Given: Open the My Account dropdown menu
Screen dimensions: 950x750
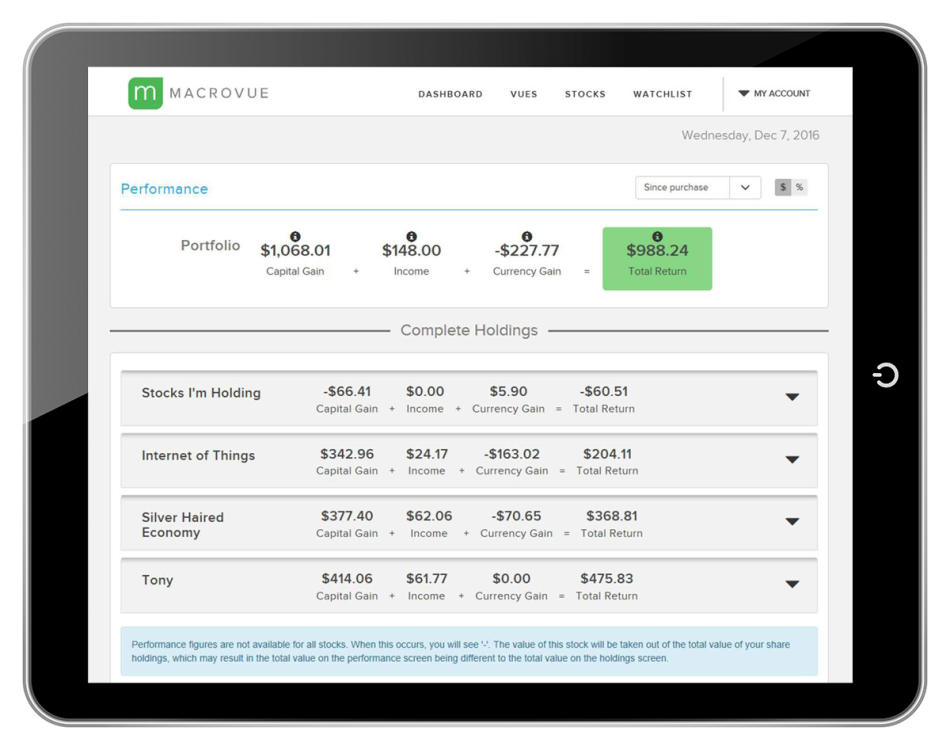Looking at the screenshot, I should tap(775, 93).
